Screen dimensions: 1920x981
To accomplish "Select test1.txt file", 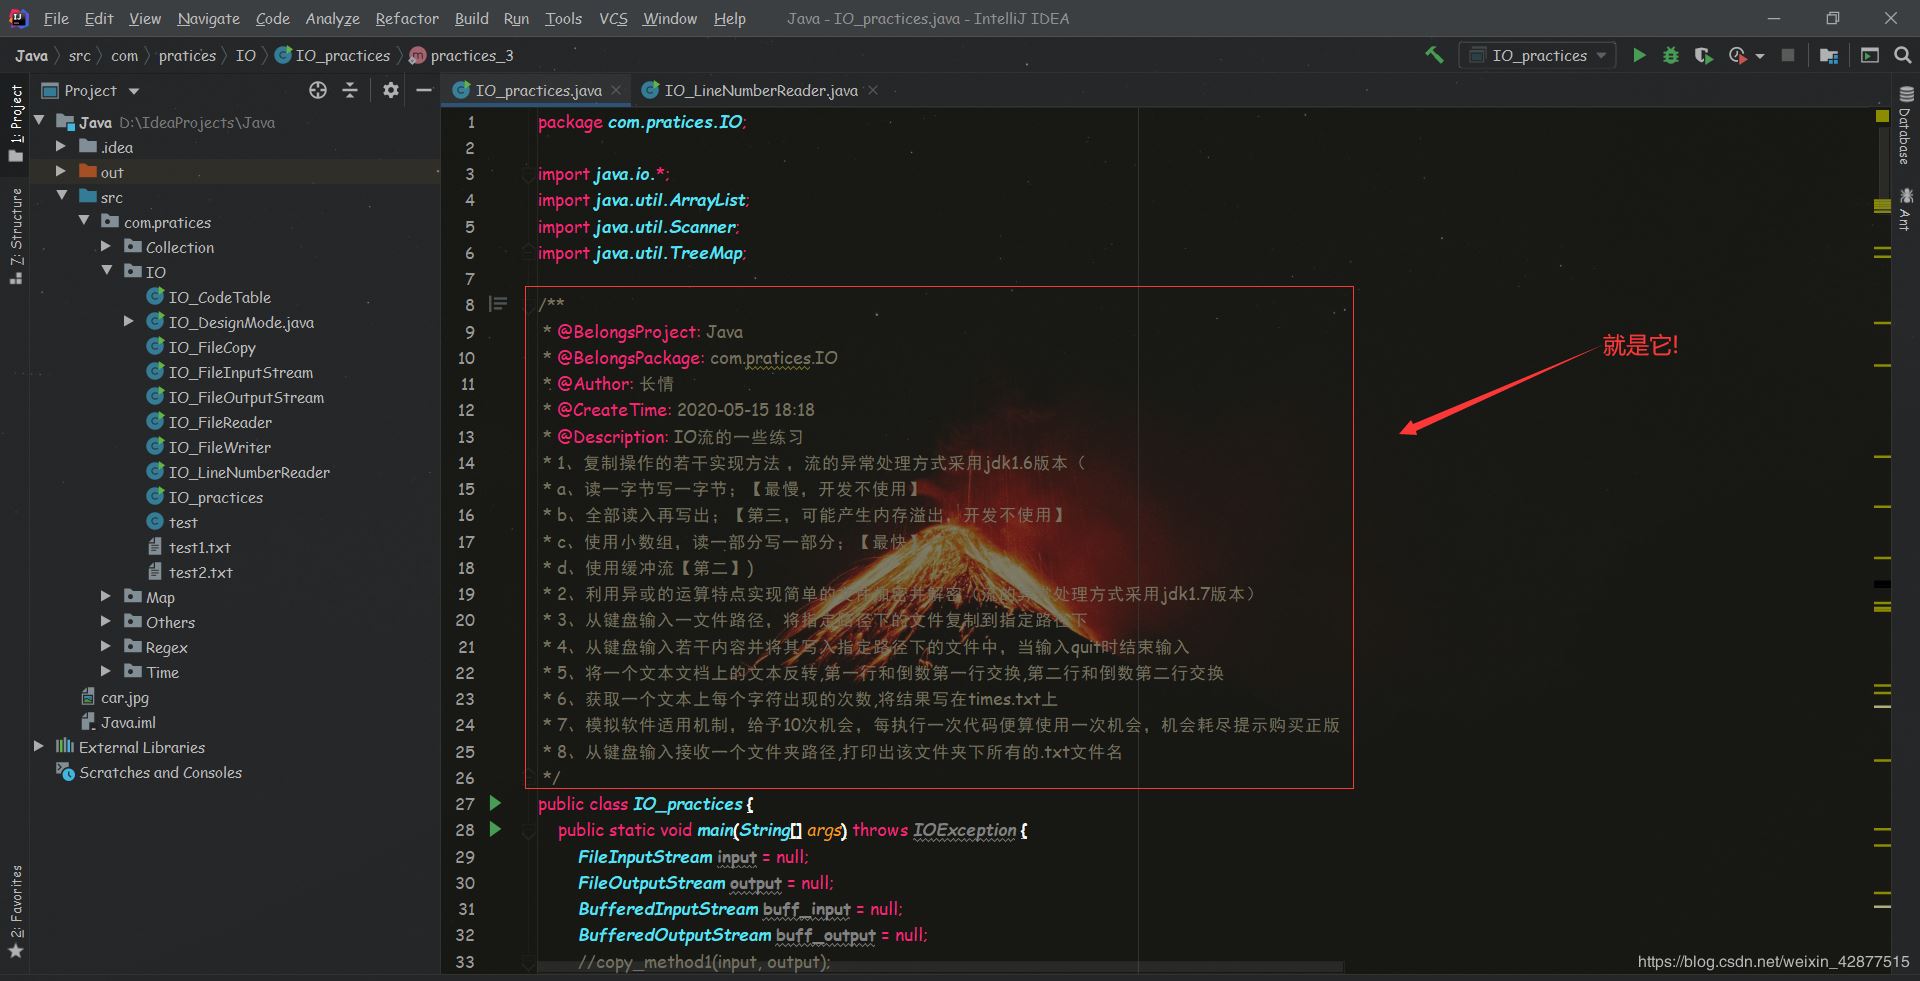I will tap(188, 547).
